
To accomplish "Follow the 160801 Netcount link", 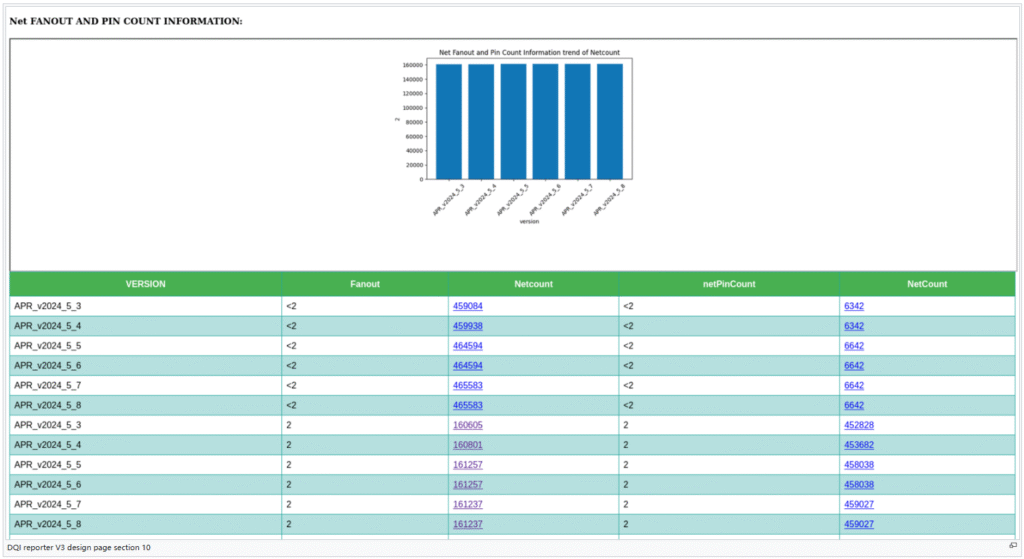I will [467, 445].
